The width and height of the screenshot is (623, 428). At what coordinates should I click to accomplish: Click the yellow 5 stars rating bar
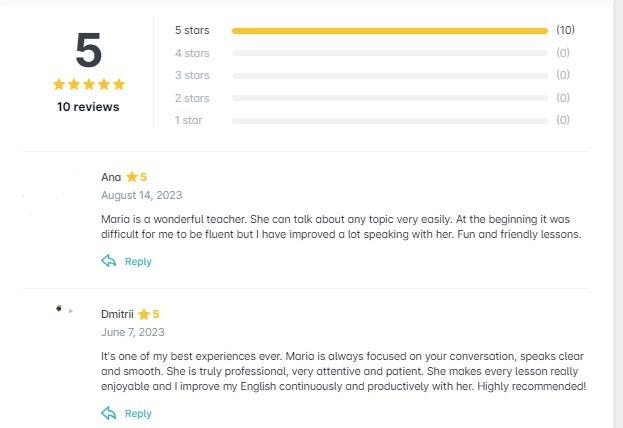pos(389,31)
